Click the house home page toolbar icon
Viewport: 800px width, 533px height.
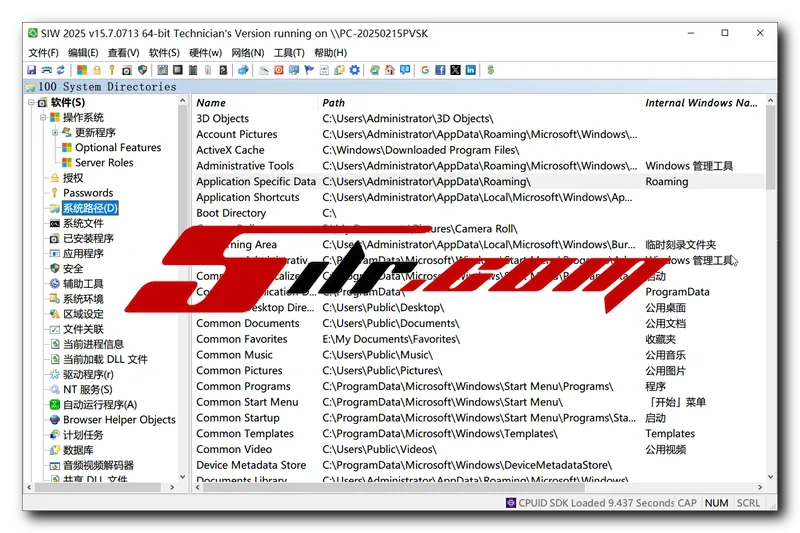click(389, 70)
